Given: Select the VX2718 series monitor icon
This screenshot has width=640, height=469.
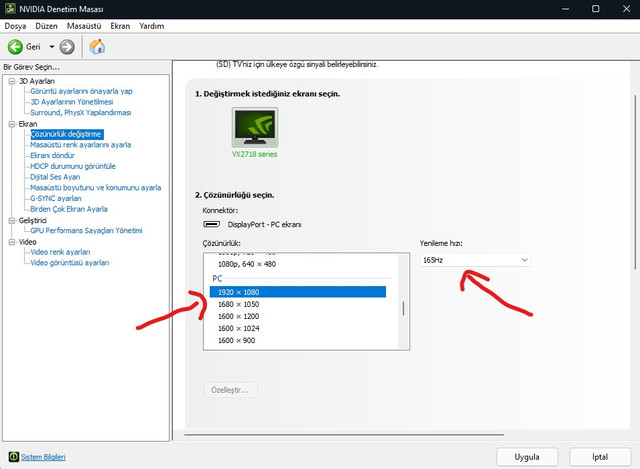Looking at the screenshot, I should (x=257, y=128).
